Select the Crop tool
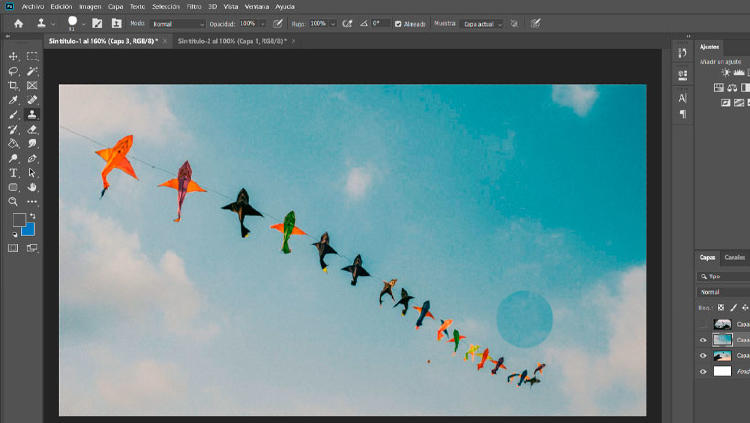750x423 pixels. click(x=13, y=86)
